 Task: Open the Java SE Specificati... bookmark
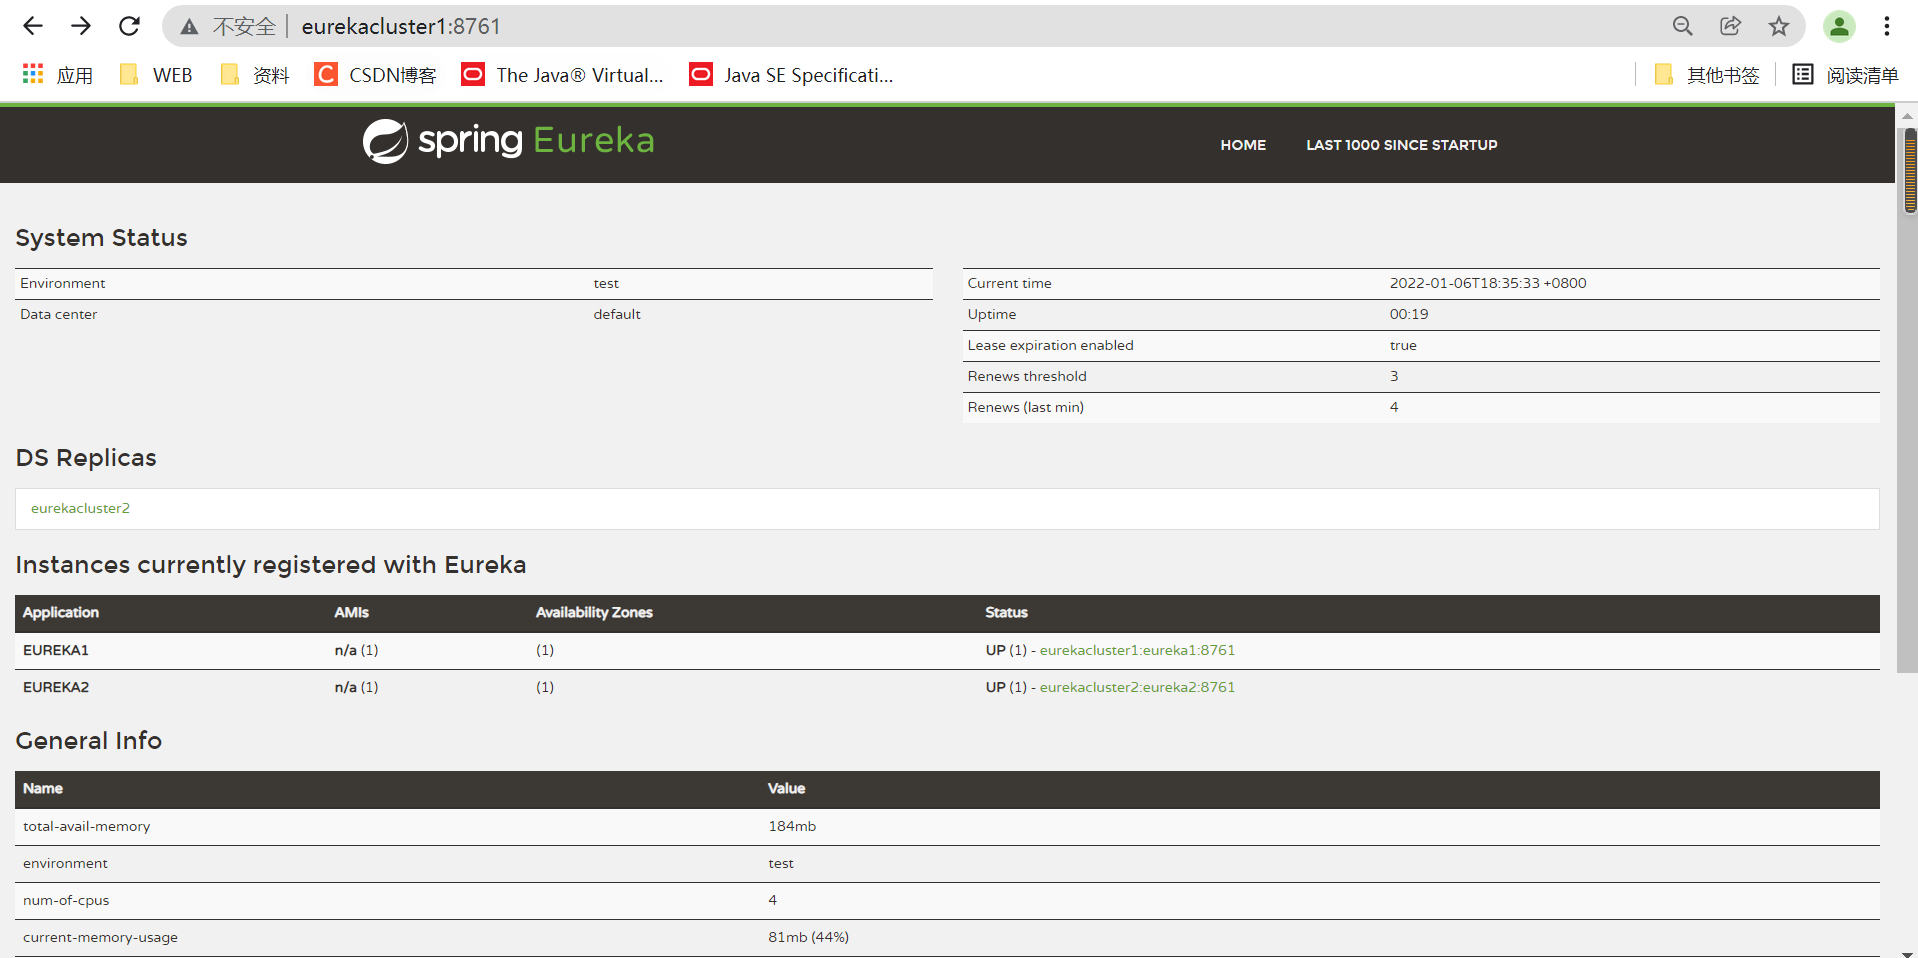tap(792, 75)
